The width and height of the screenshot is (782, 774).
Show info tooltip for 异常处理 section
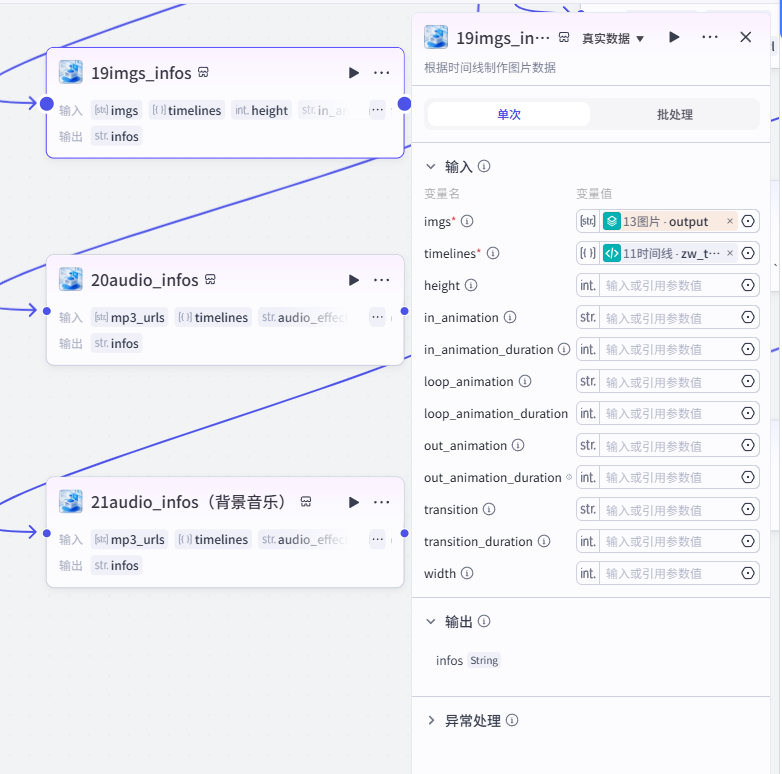(512, 720)
